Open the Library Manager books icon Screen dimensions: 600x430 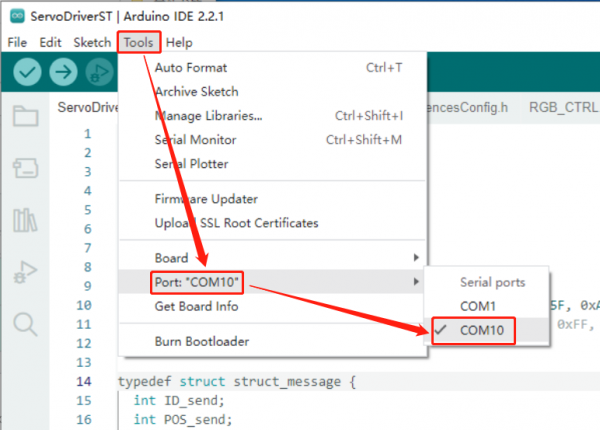coord(25,219)
